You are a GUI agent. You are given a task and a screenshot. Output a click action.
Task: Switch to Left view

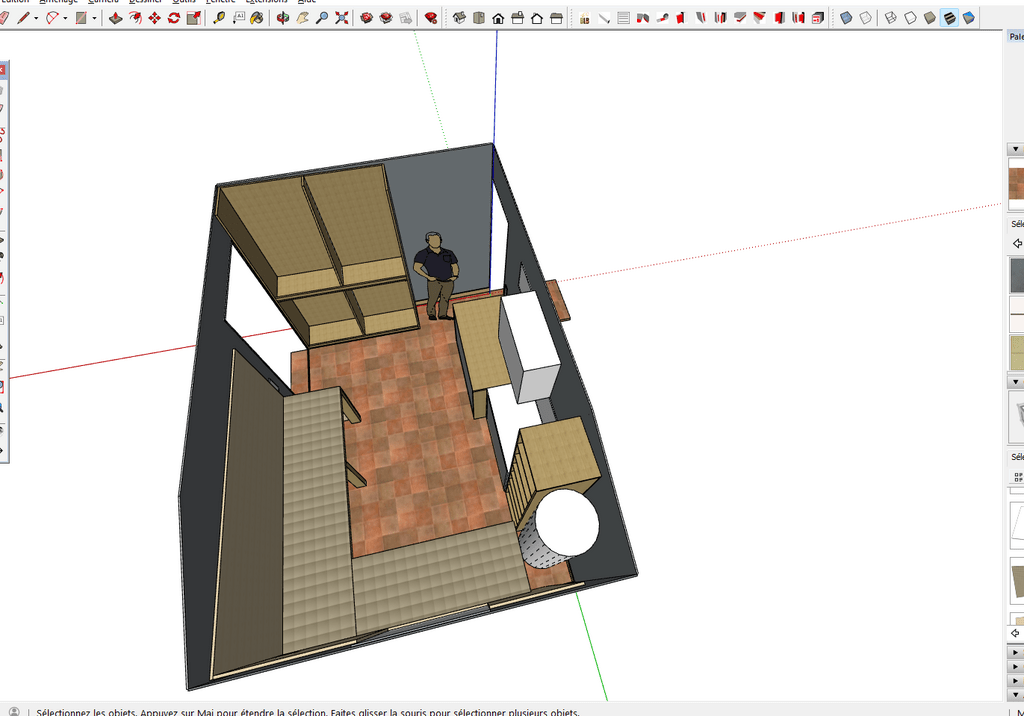click(556, 18)
